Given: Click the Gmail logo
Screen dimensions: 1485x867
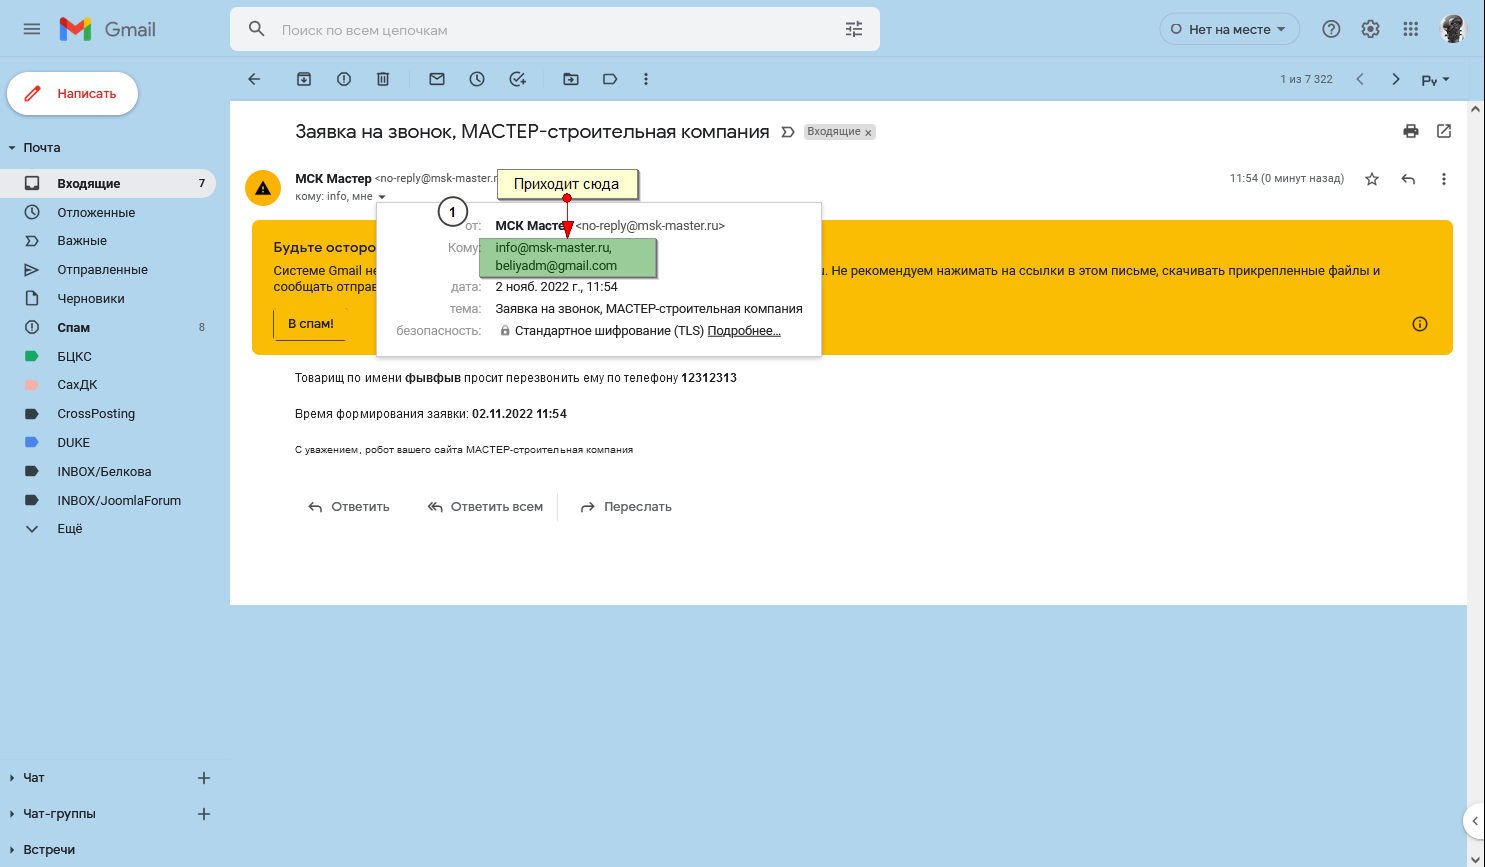Looking at the screenshot, I should 107,29.
